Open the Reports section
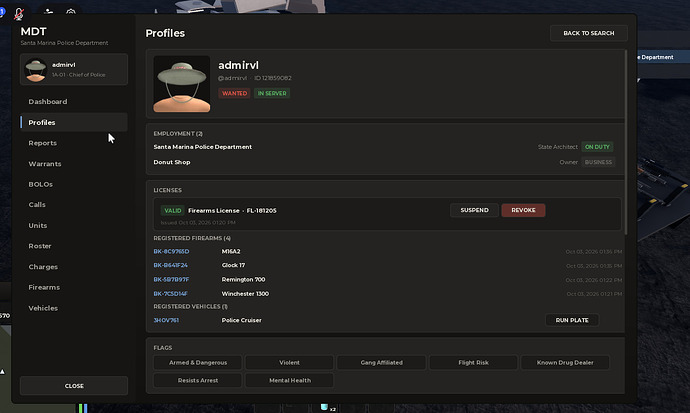690x413 pixels. (x=74, y=143)
